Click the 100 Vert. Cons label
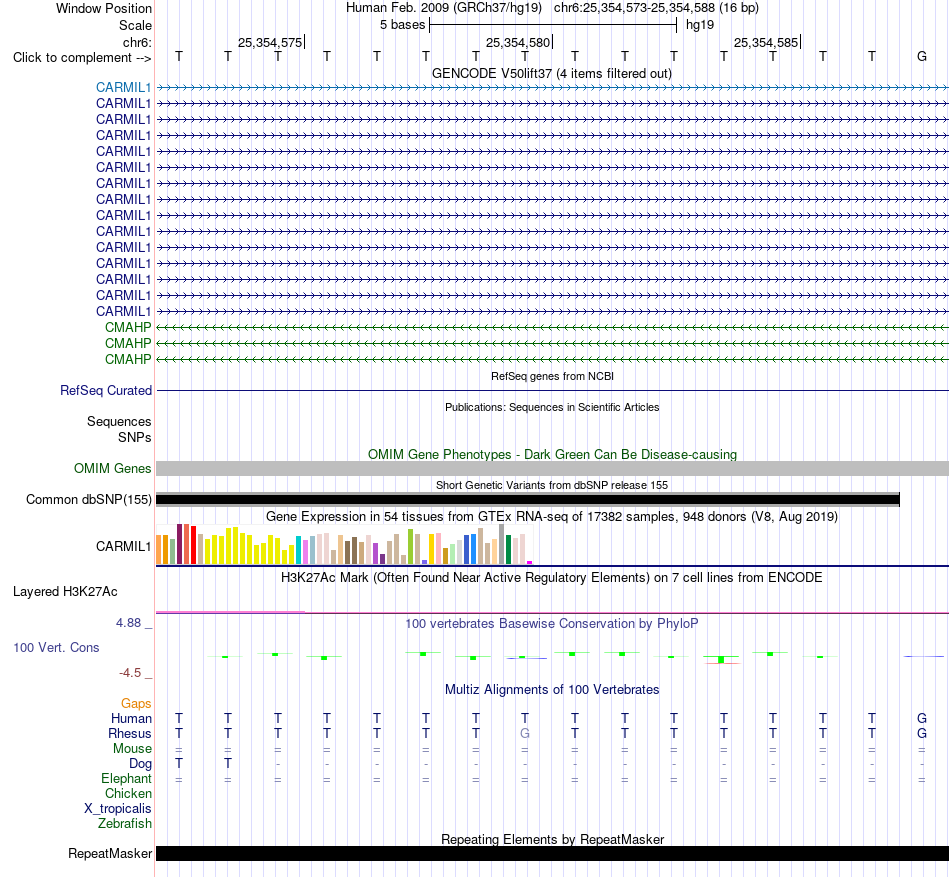Viewport: 950px width, 877px height. pos(56,647)
